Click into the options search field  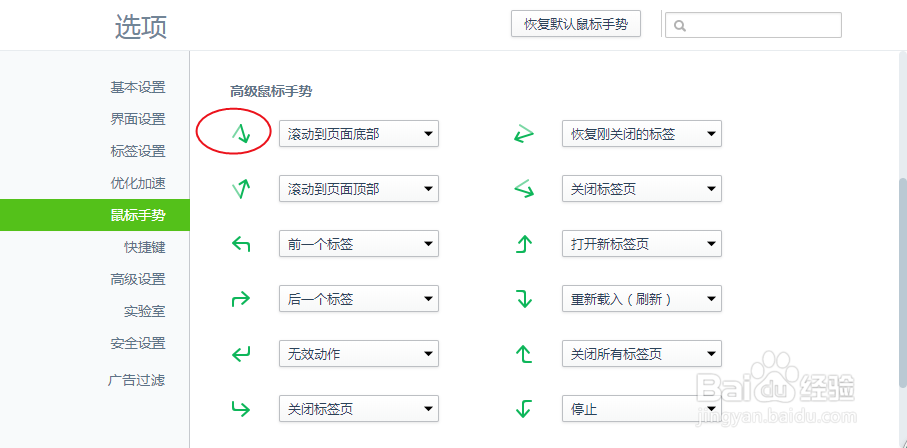point(762,25)
